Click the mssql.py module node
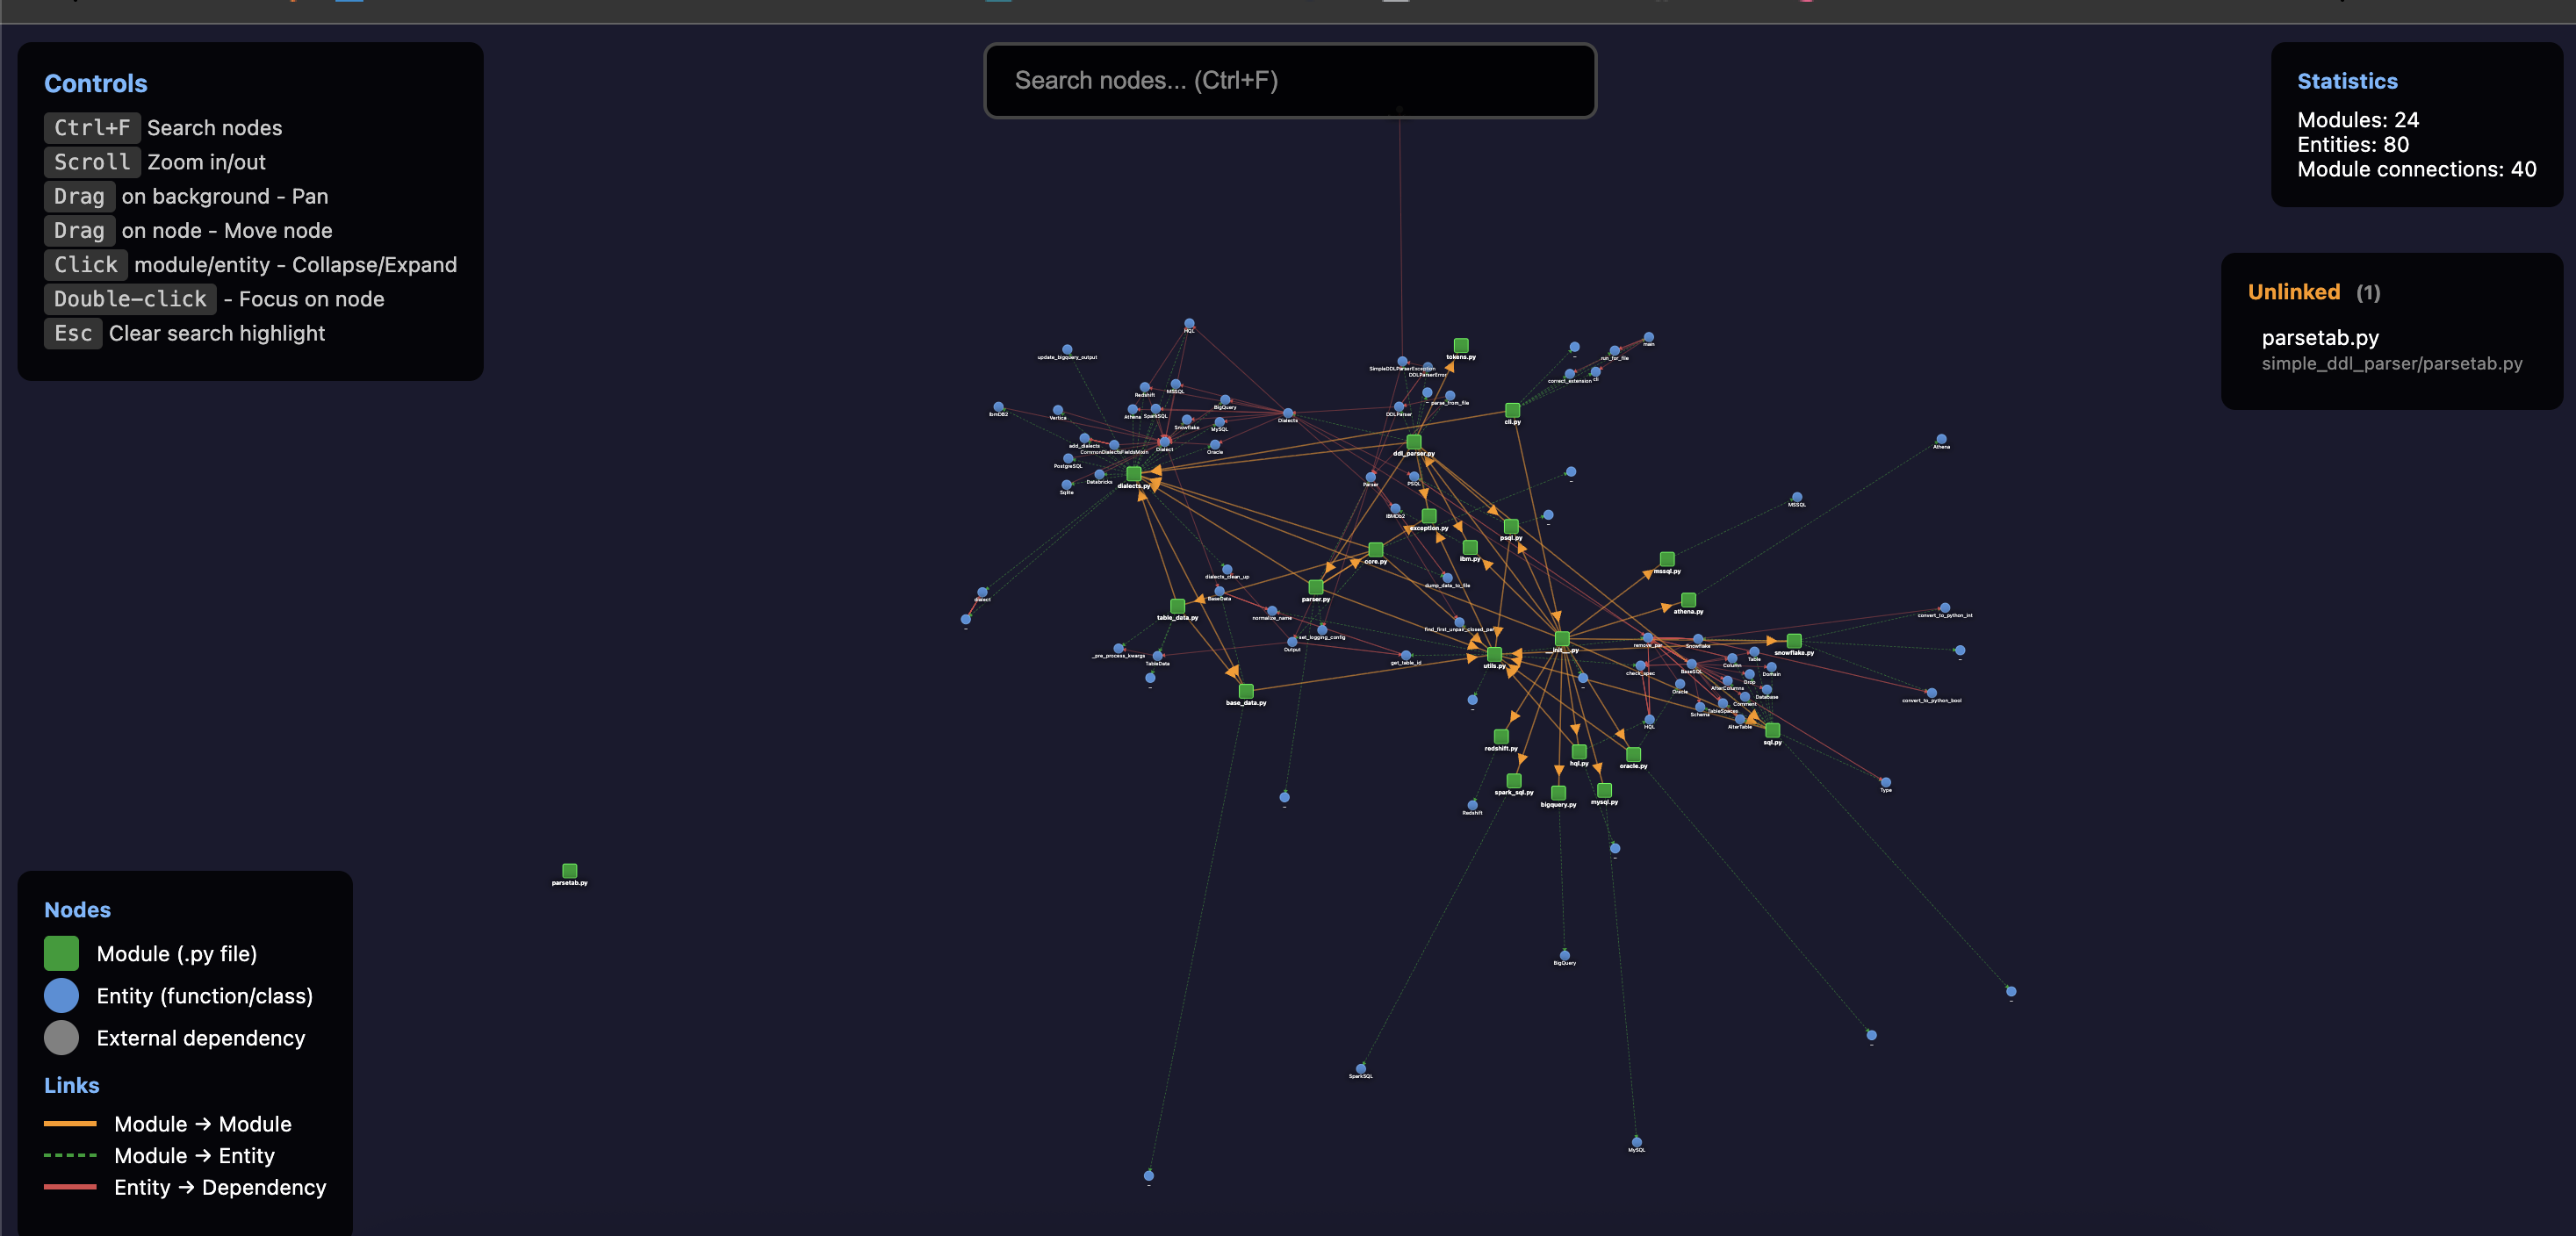 pos(1667,559)
